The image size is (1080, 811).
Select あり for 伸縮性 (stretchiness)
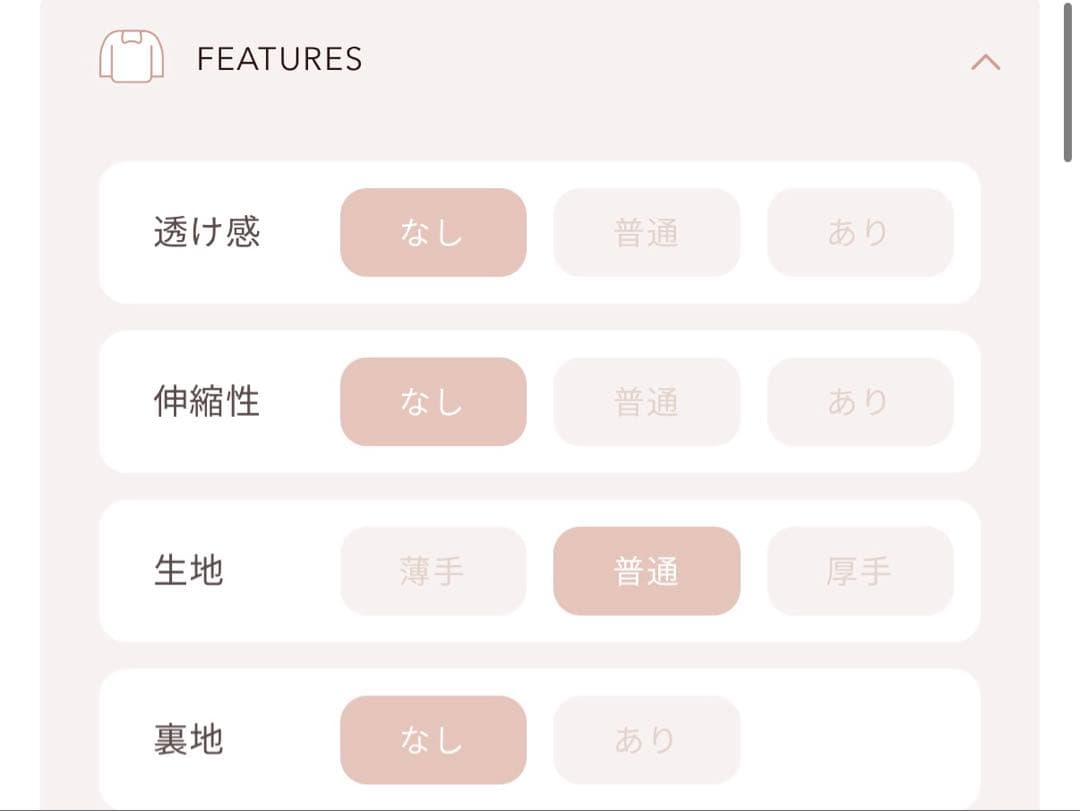click(860, 401)
